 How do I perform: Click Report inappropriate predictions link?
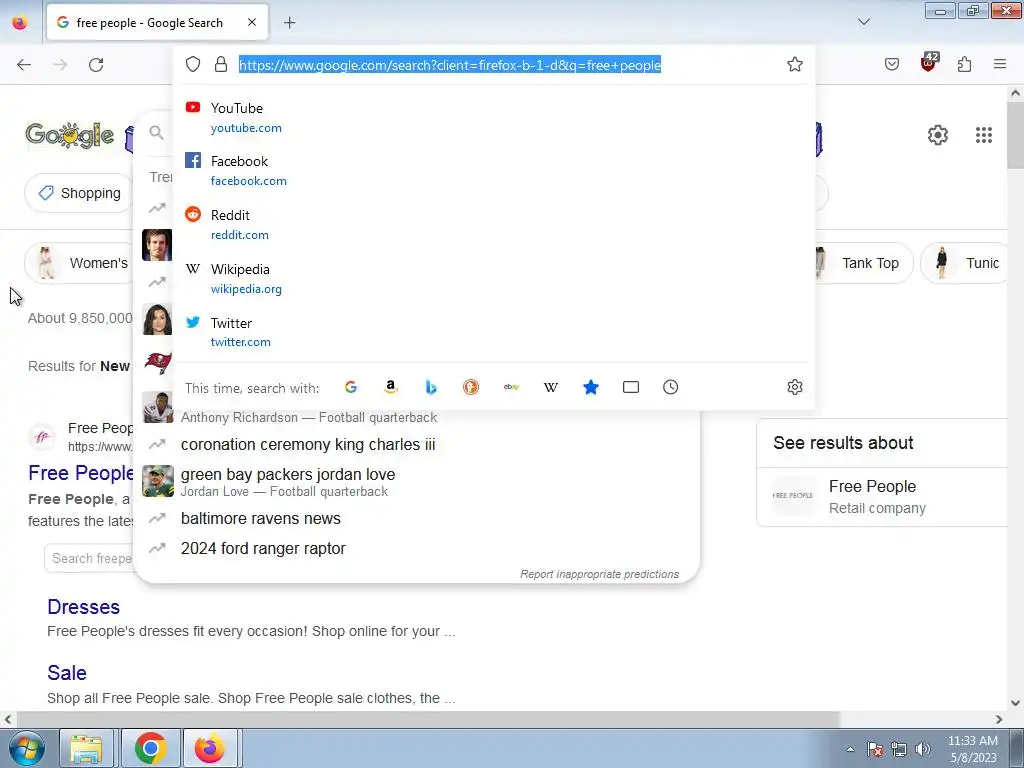click(599, 574)
